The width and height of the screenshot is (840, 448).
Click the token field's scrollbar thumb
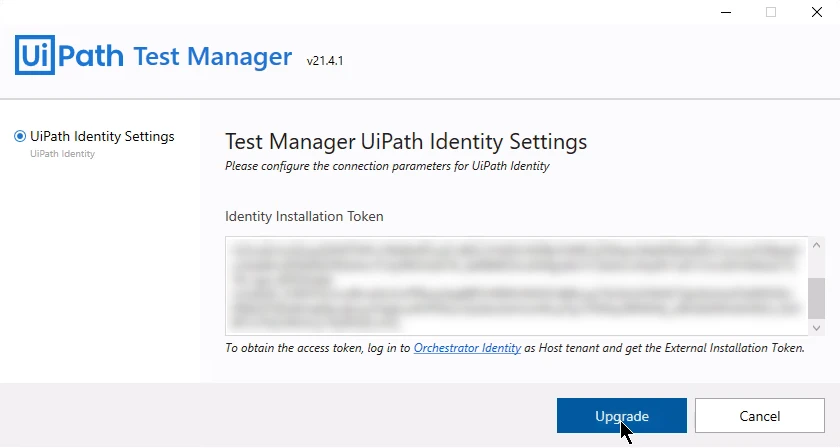[x=816, y=298]
